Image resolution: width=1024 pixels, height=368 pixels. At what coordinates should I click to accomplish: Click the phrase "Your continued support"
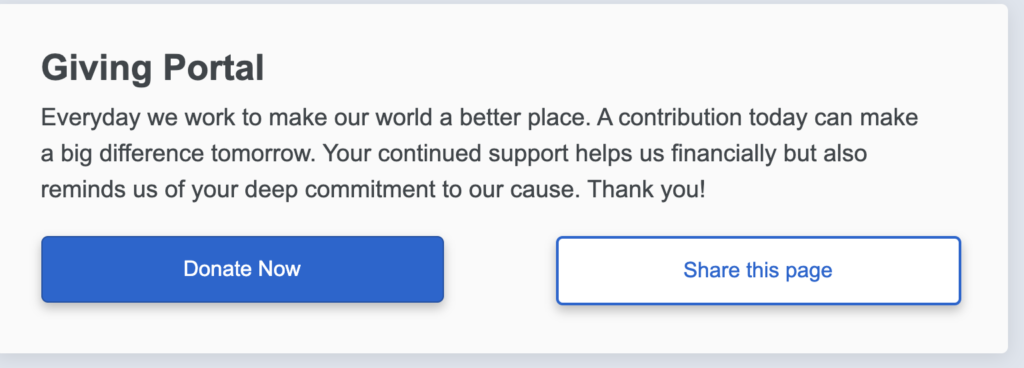pyautogui.click(x=444, y=154)
